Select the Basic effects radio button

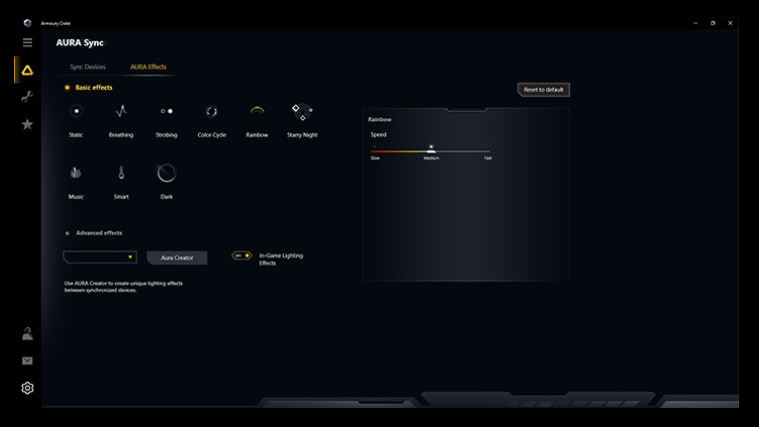pos(67,88)
